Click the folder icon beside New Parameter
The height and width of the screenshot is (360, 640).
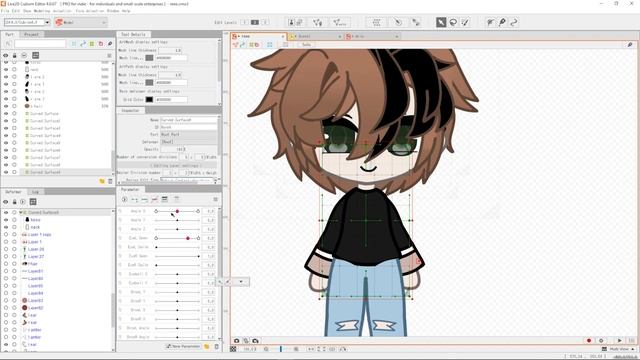pyautogui.click(x=207, y=347)
